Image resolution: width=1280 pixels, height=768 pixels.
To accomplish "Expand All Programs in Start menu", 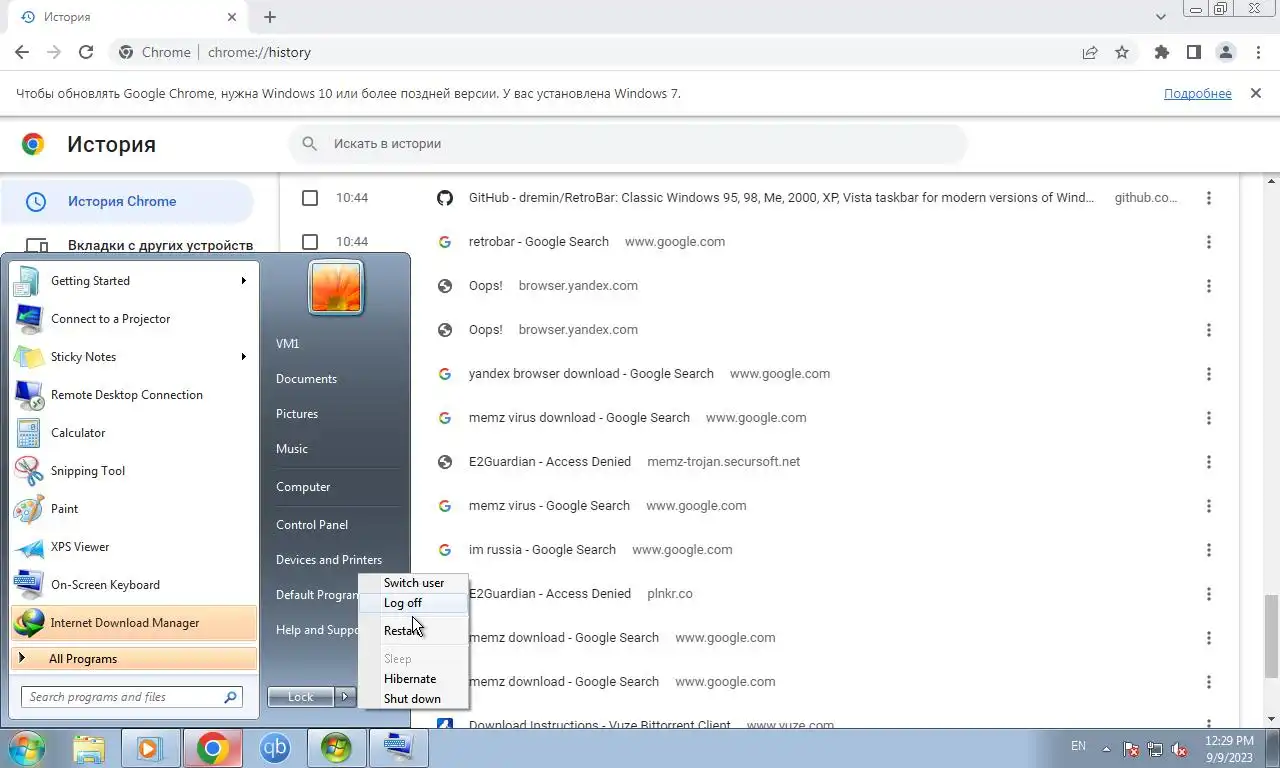I will click(134, 659).
